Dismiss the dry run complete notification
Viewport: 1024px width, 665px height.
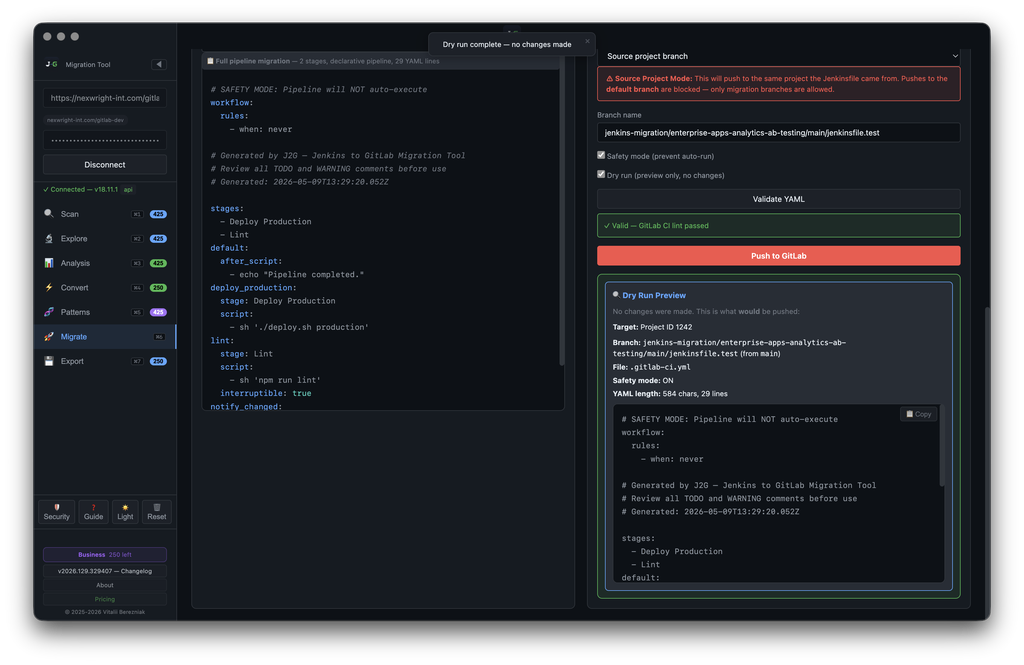click(x=587, y=41)
